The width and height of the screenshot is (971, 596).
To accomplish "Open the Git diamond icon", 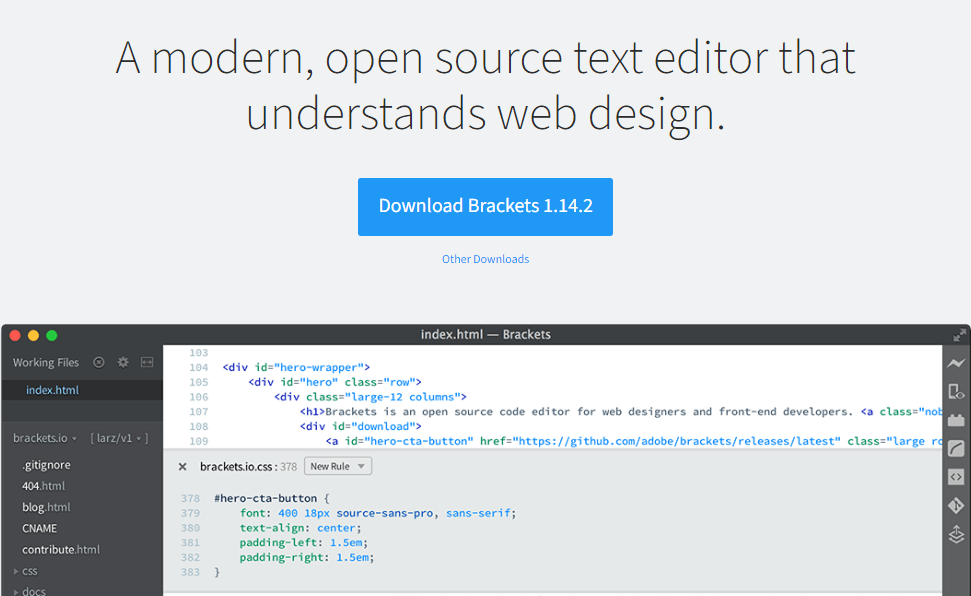I will [956, 506].
